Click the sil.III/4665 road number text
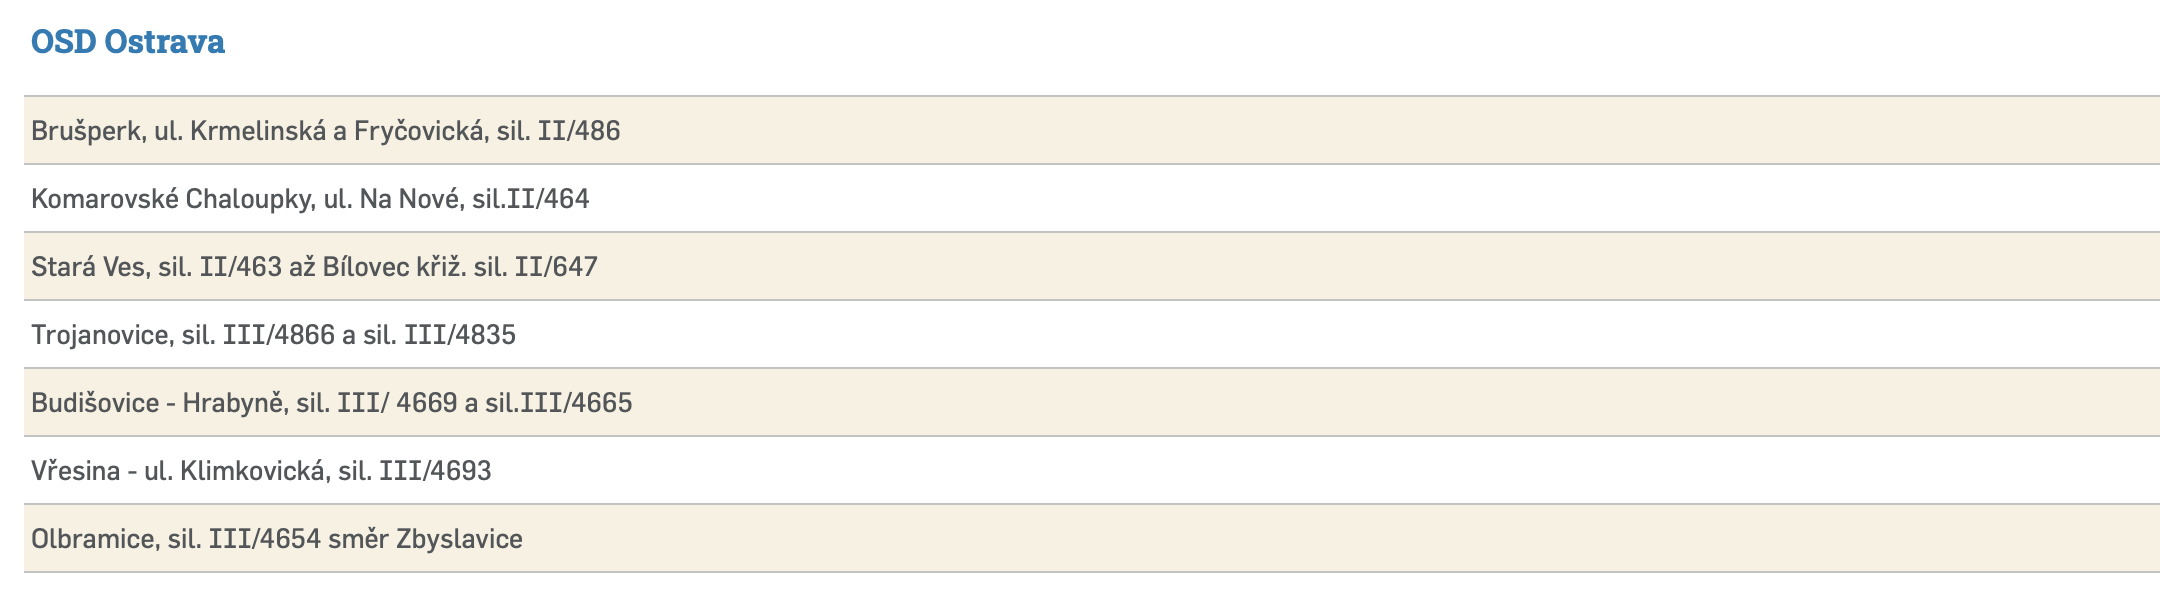The width and height of the screenshot is (2170, 592). coord(559,403)
